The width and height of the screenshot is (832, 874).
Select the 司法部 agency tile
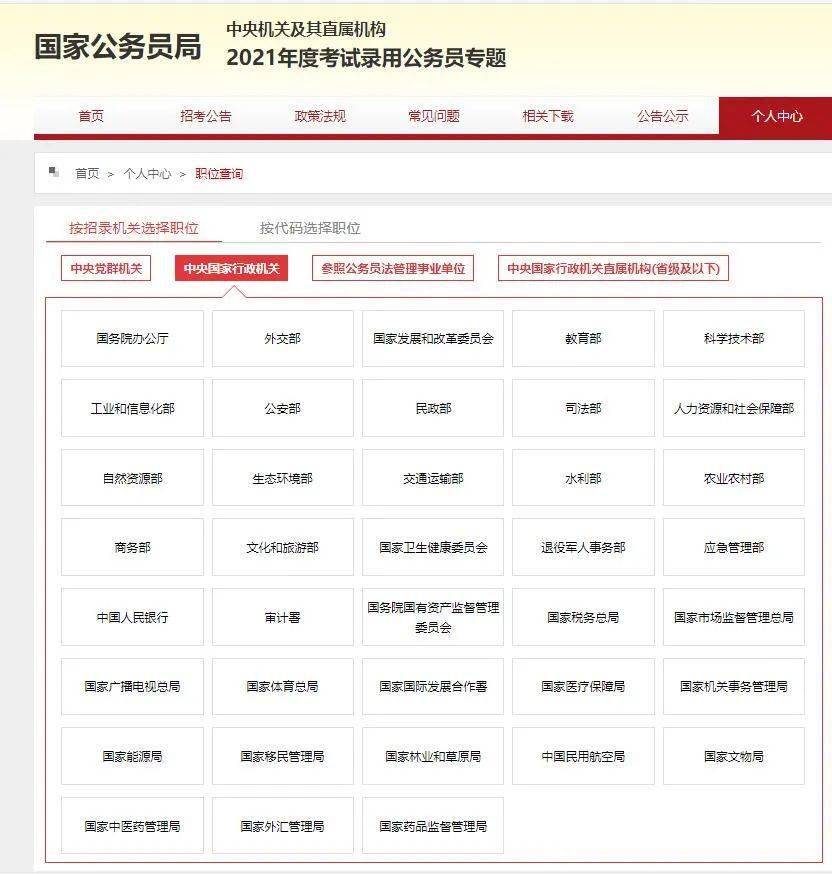583,408
